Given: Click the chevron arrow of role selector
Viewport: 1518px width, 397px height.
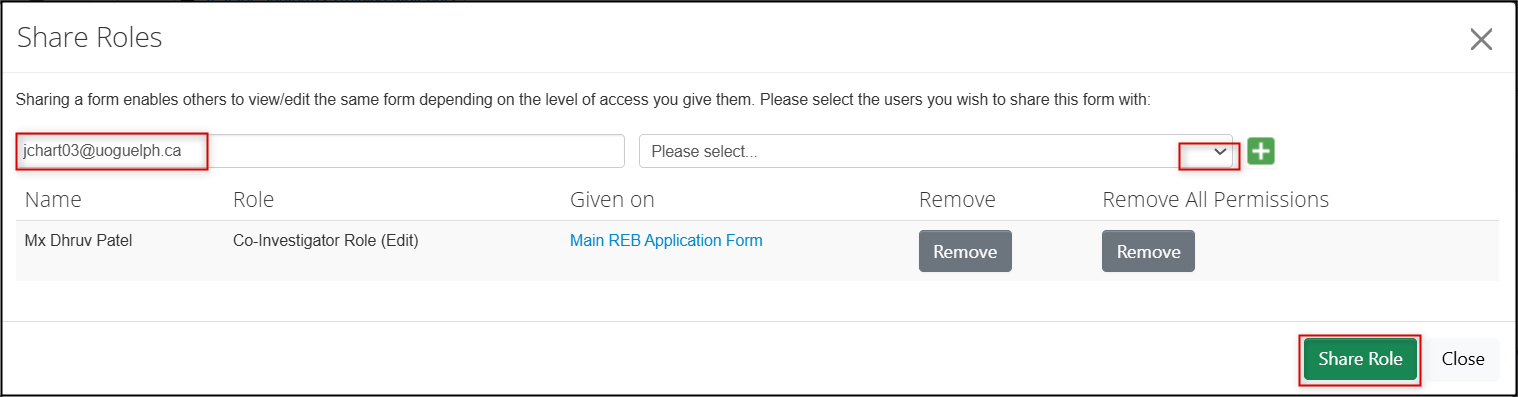Looking at the screenshot, I should [x=1219, y=151].
